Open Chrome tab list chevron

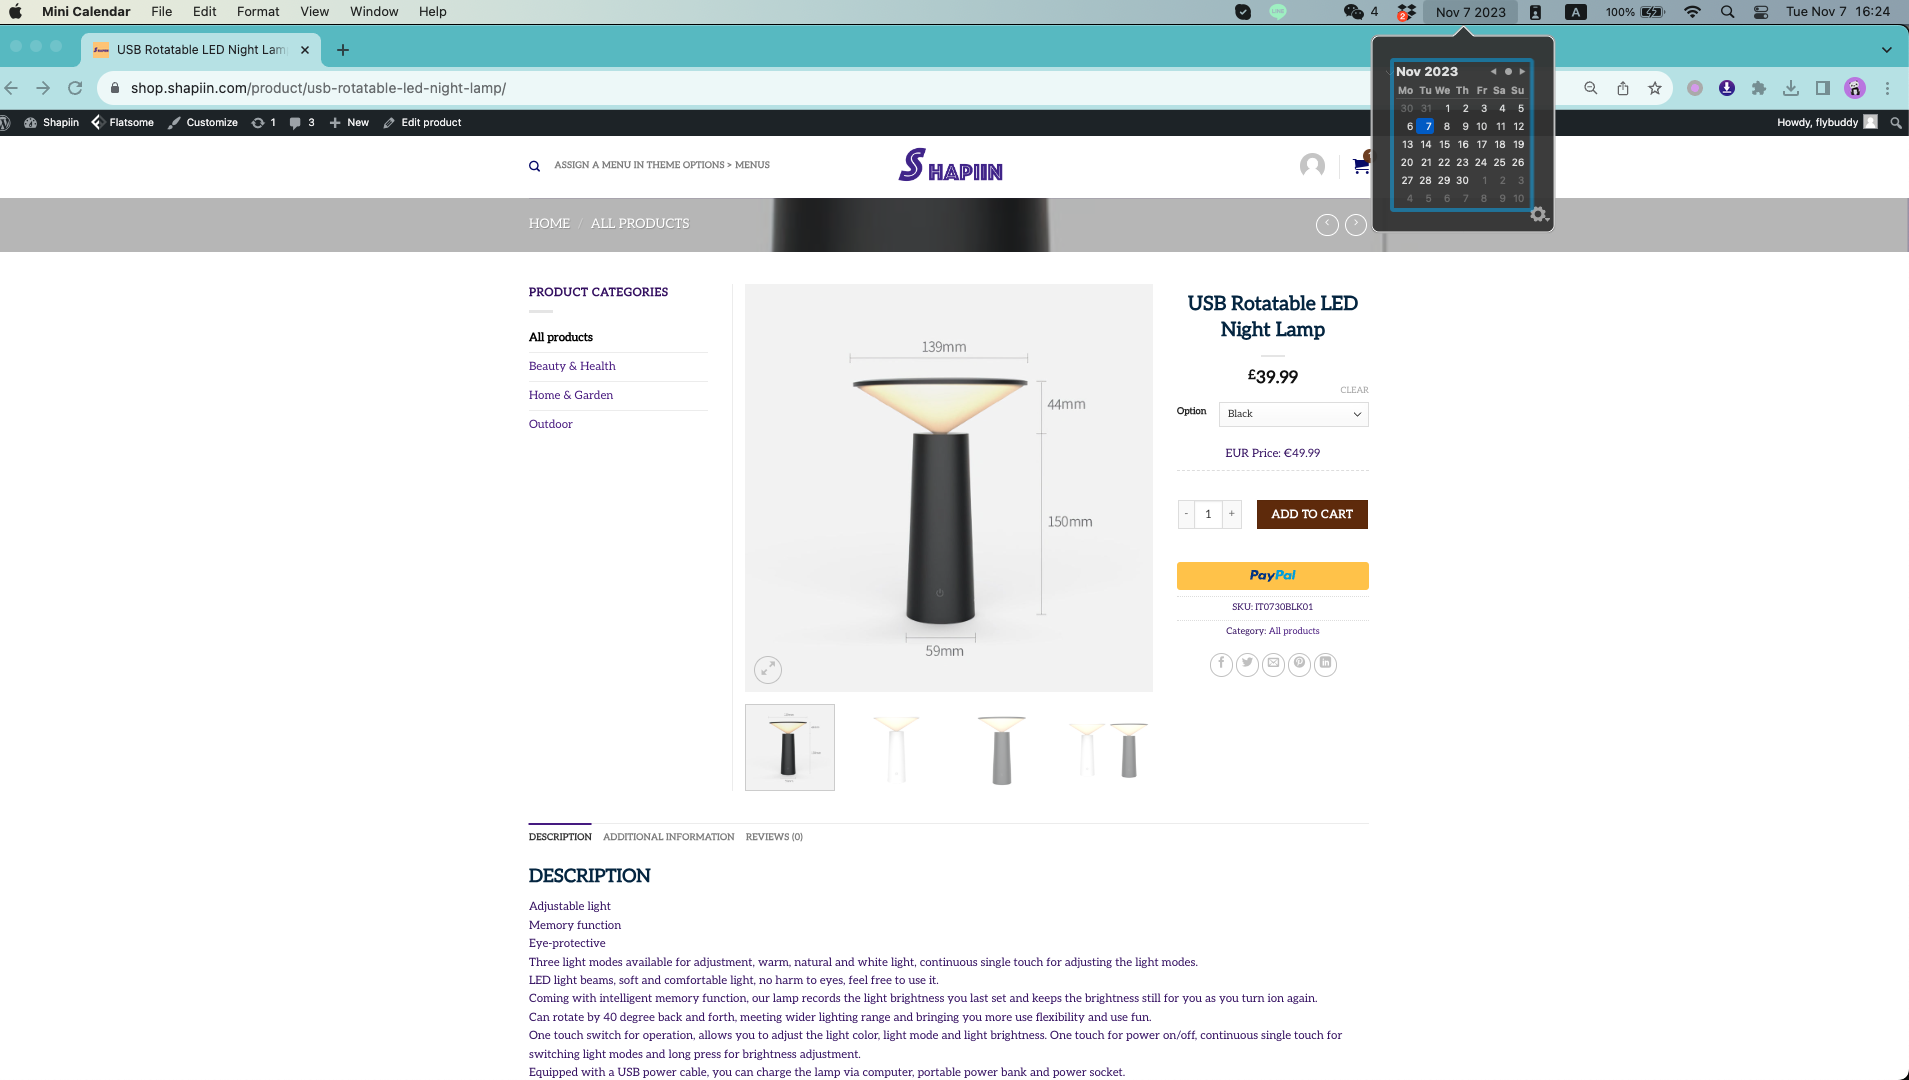point(1886,50)
